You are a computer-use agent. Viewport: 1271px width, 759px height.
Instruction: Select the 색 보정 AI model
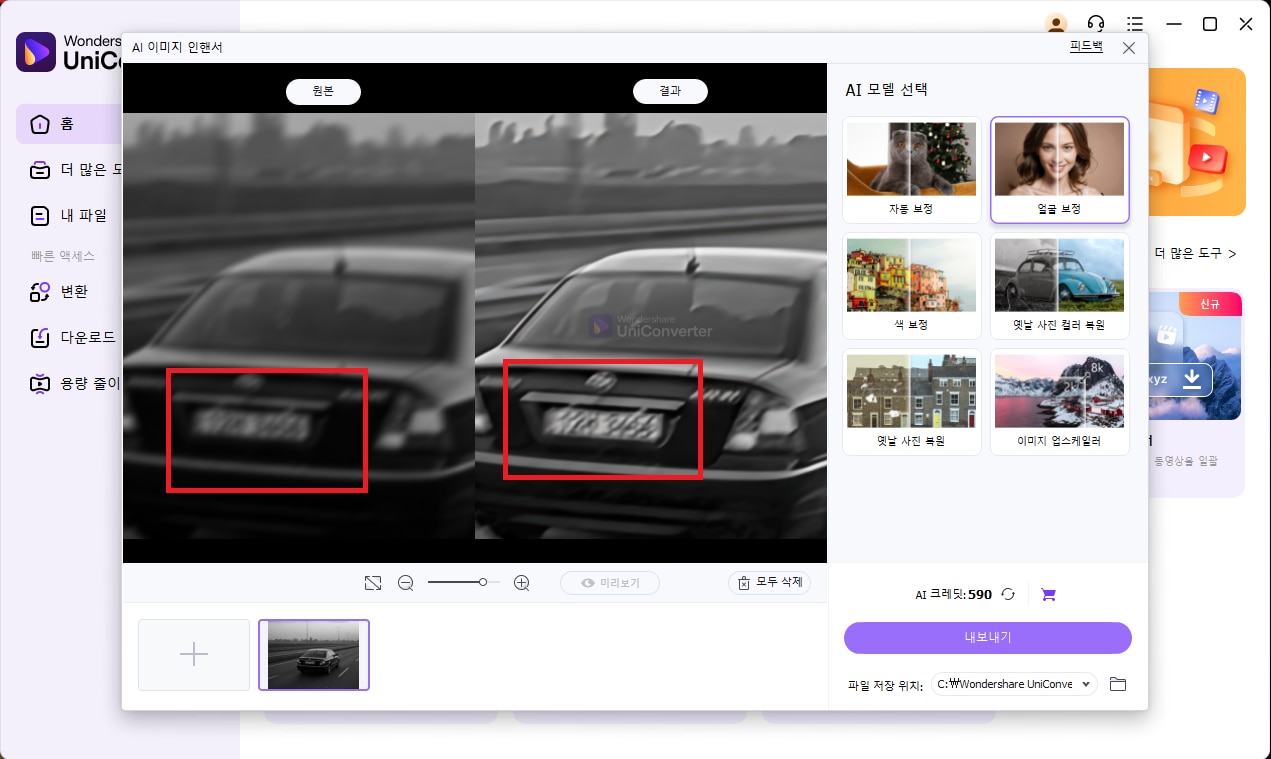(x=912, y=286)
